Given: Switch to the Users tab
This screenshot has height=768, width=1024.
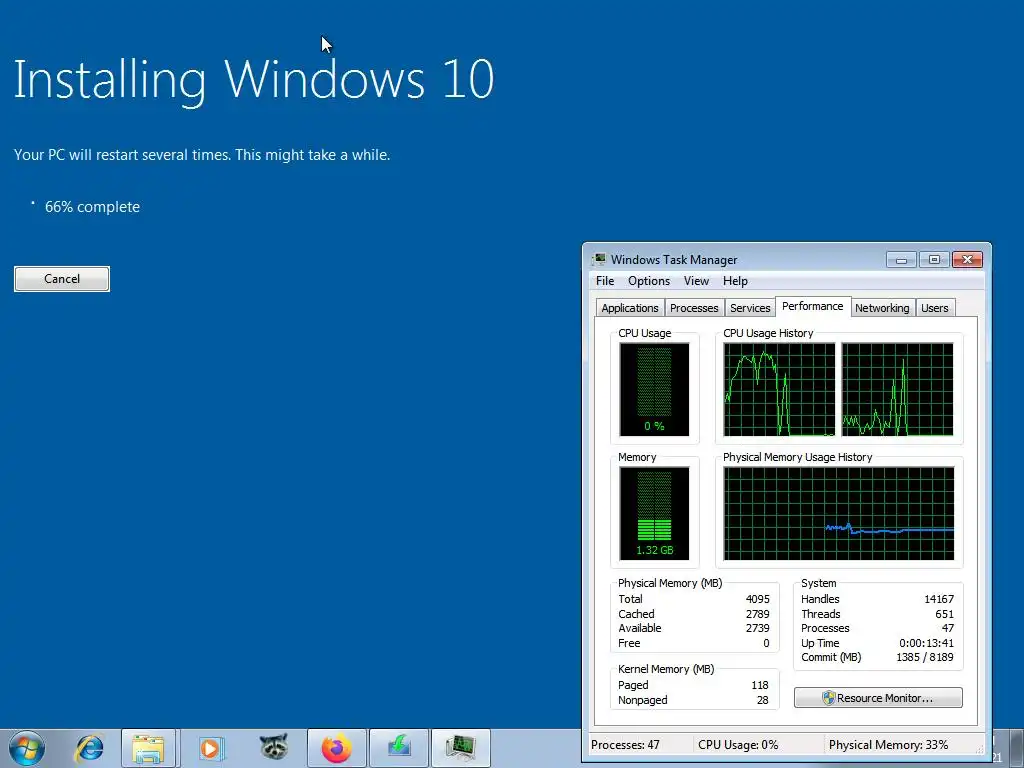Looking at the screenshot, I should coord(935,308).
